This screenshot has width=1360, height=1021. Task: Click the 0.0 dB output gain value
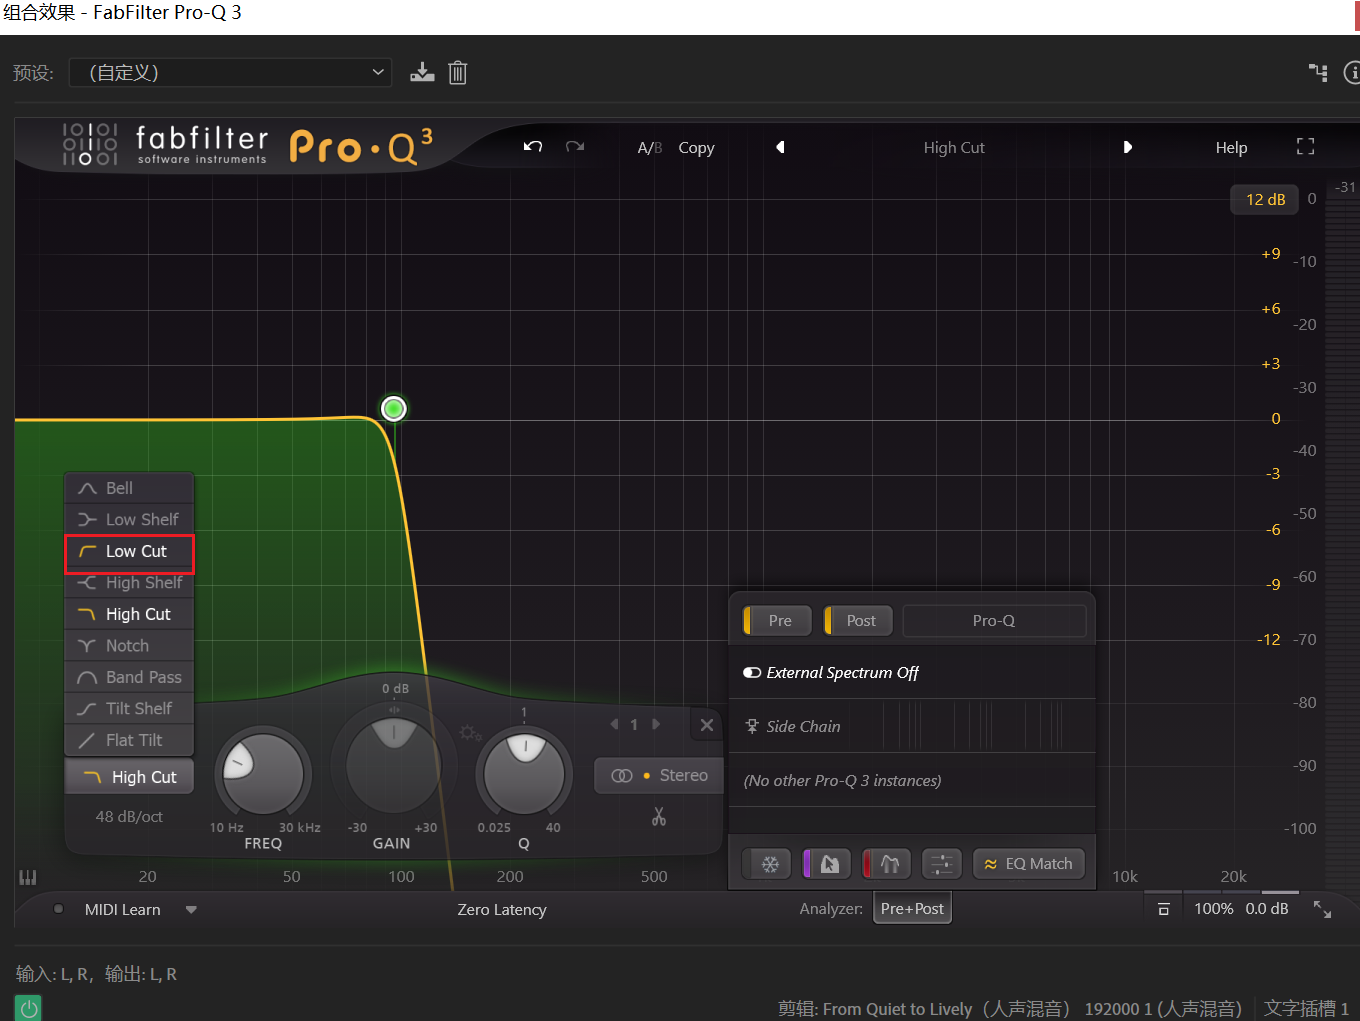tap(1266, 909)
